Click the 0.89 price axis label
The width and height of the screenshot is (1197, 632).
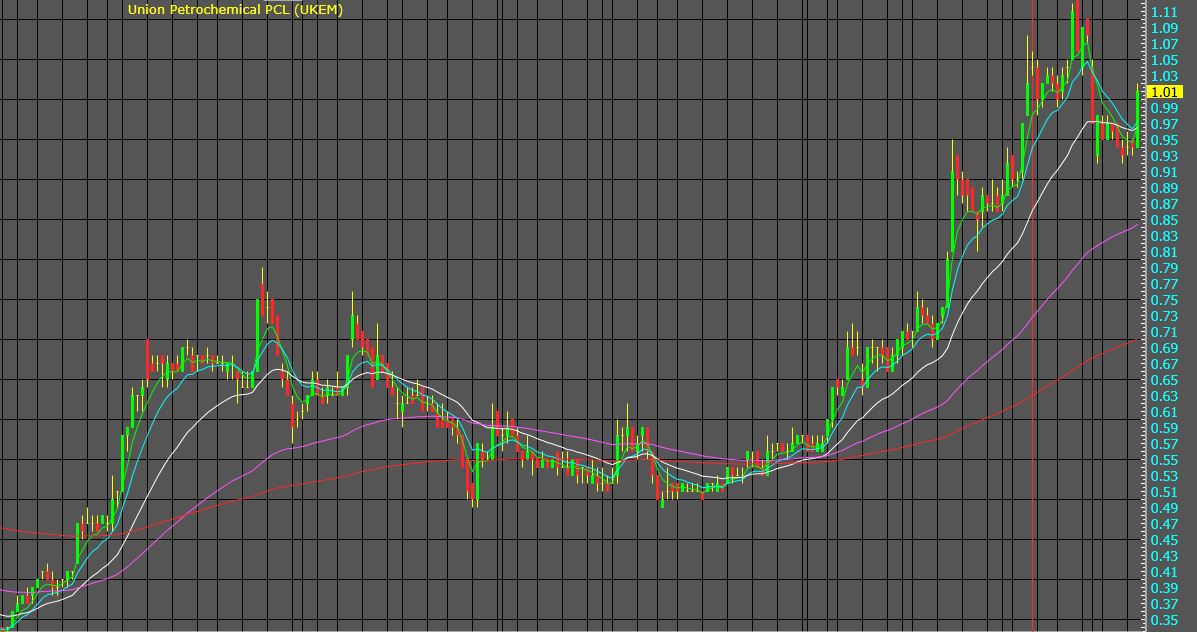point(1164,188)
